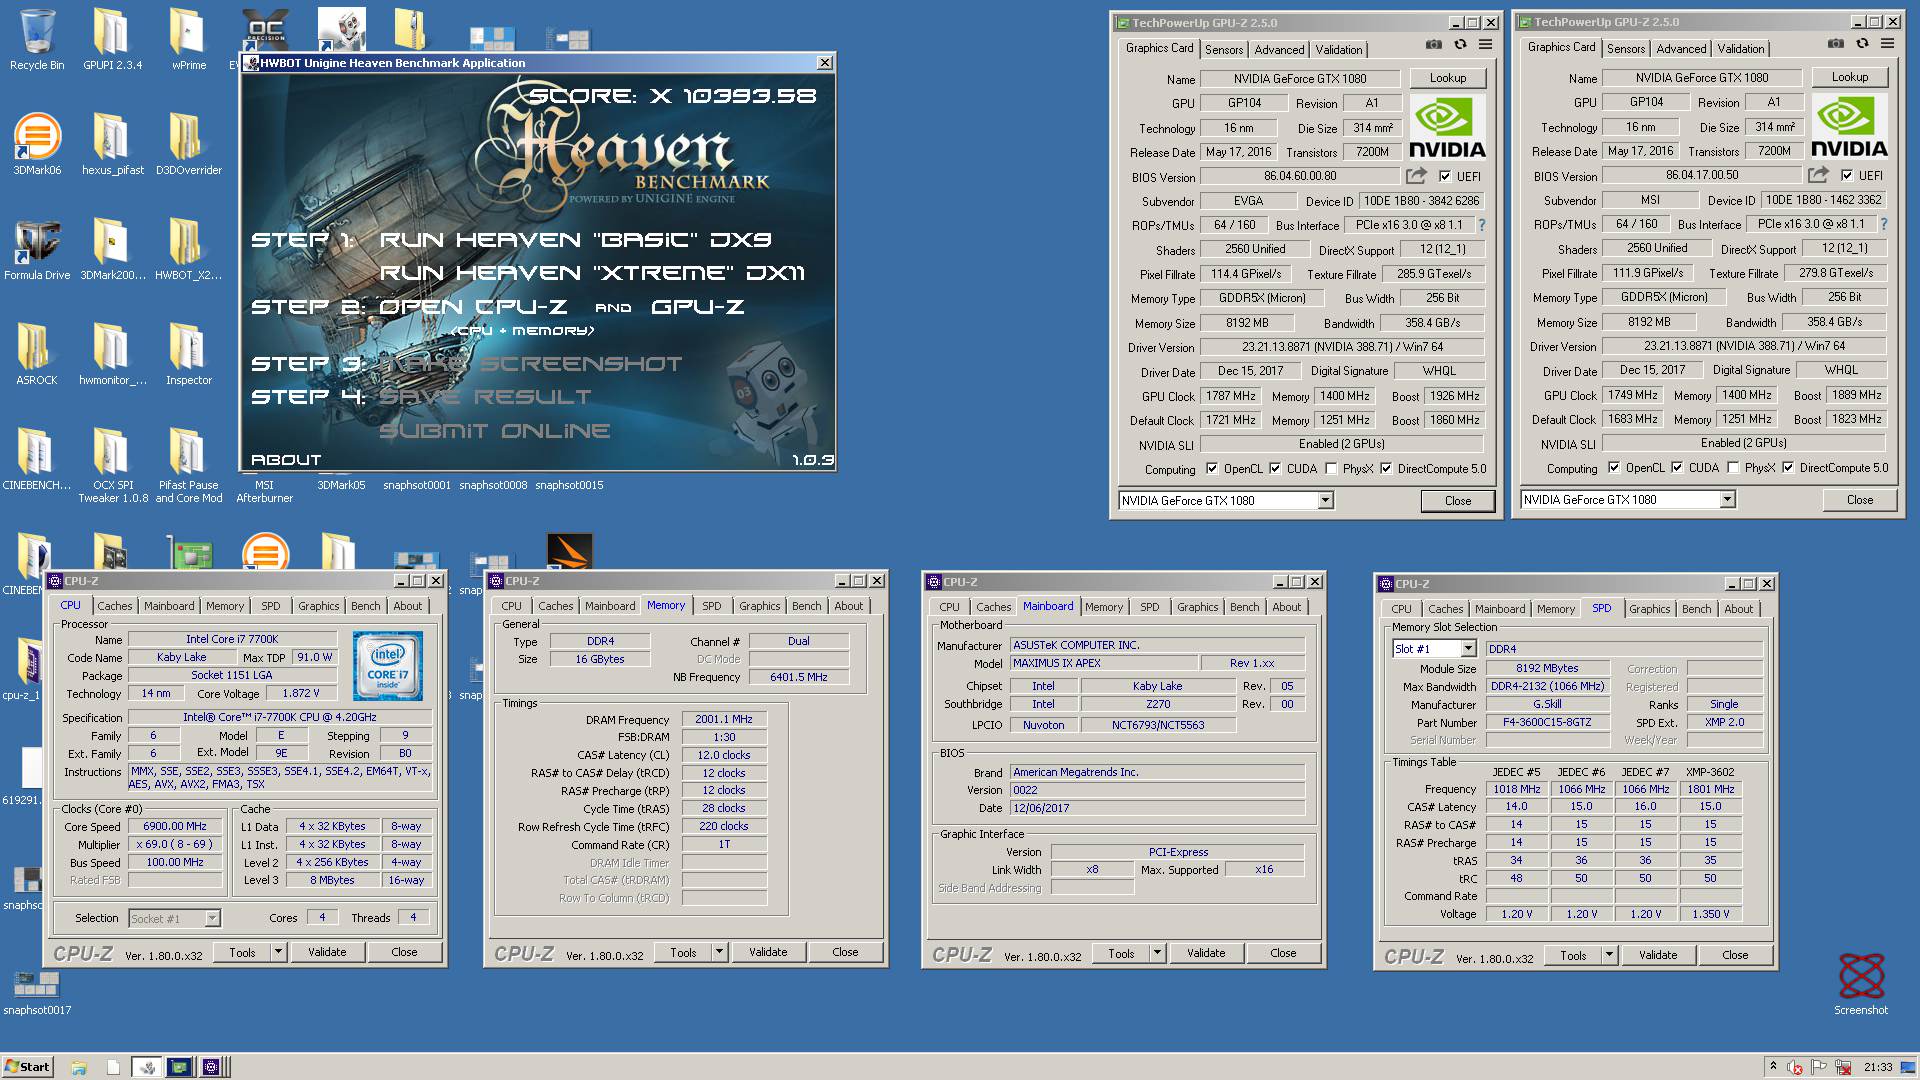Click Close button in right GPU-Z
Image resolution: width=1920 pixels, height=1080 pixels.
tap(1860, 500)
